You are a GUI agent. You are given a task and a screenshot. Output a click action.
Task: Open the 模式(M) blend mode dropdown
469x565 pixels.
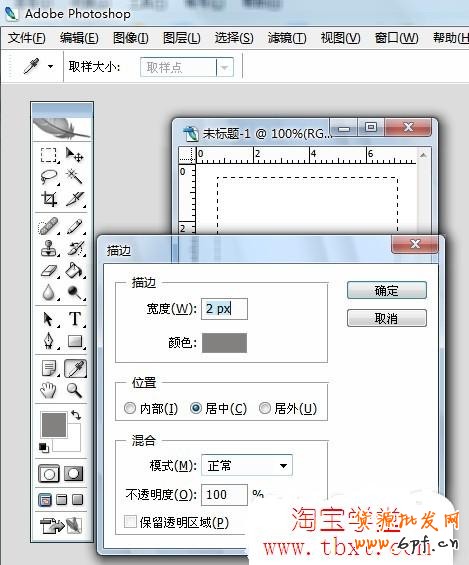click(247, 466)
